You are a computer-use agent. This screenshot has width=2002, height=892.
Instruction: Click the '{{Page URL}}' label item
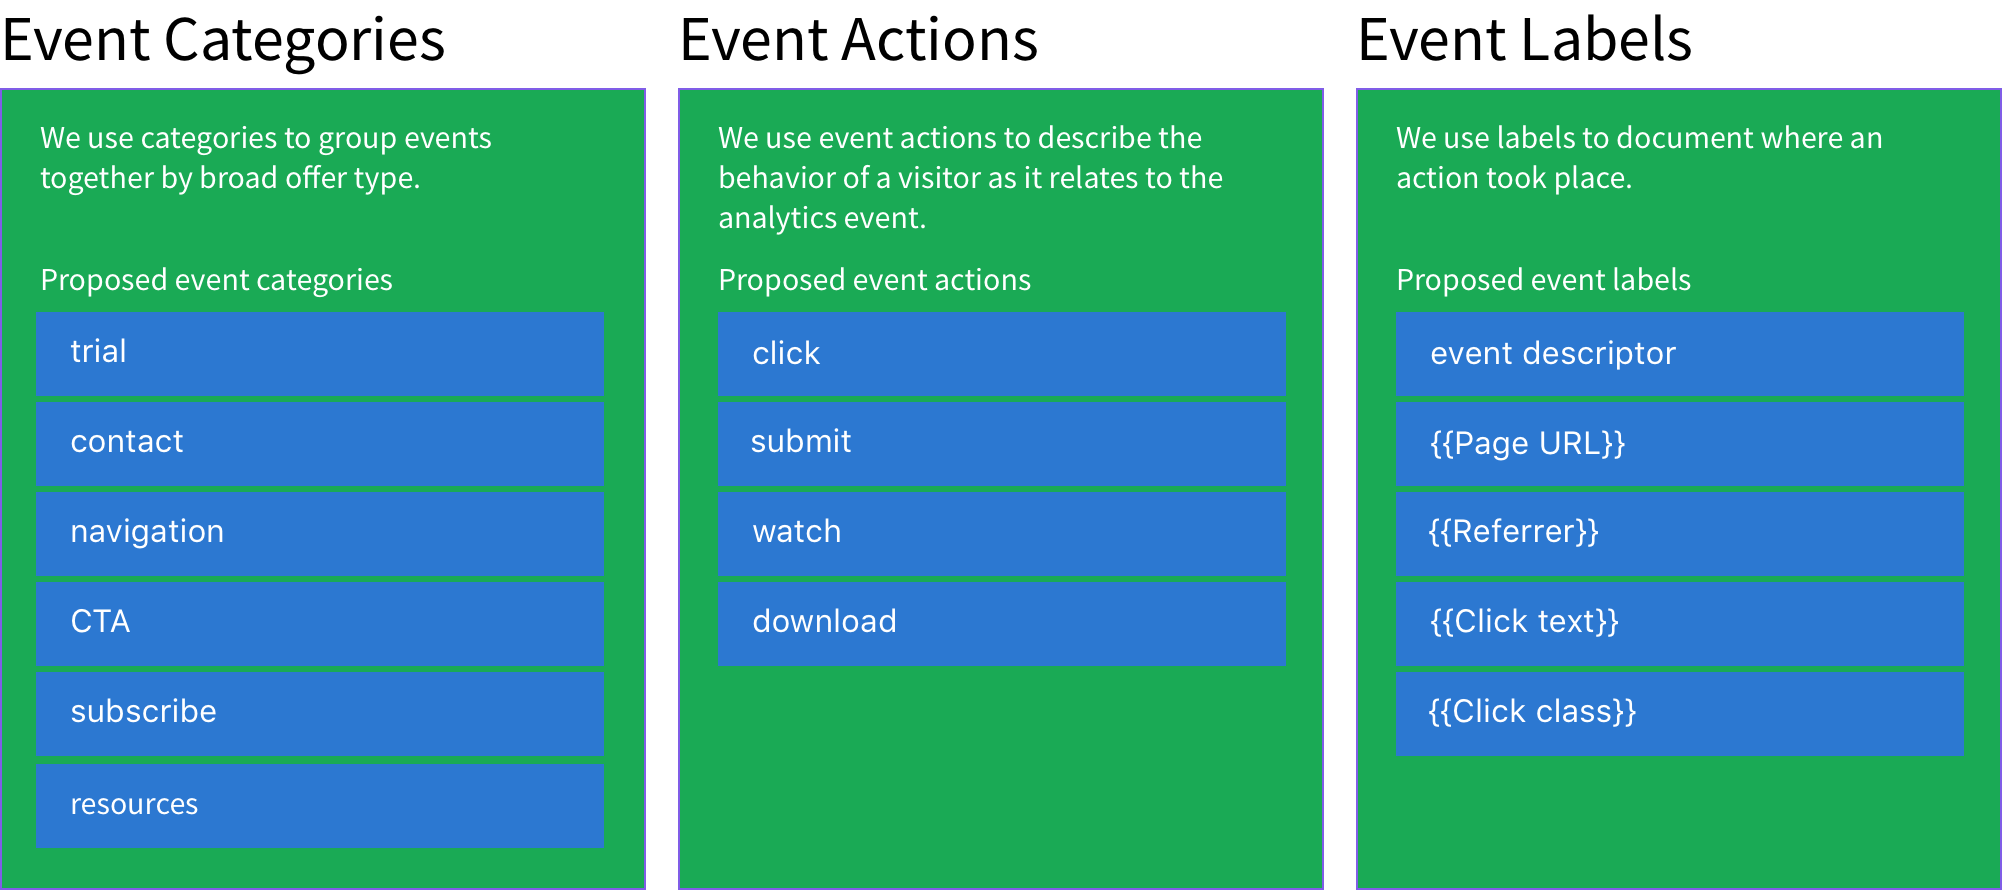click(1679, 443)
